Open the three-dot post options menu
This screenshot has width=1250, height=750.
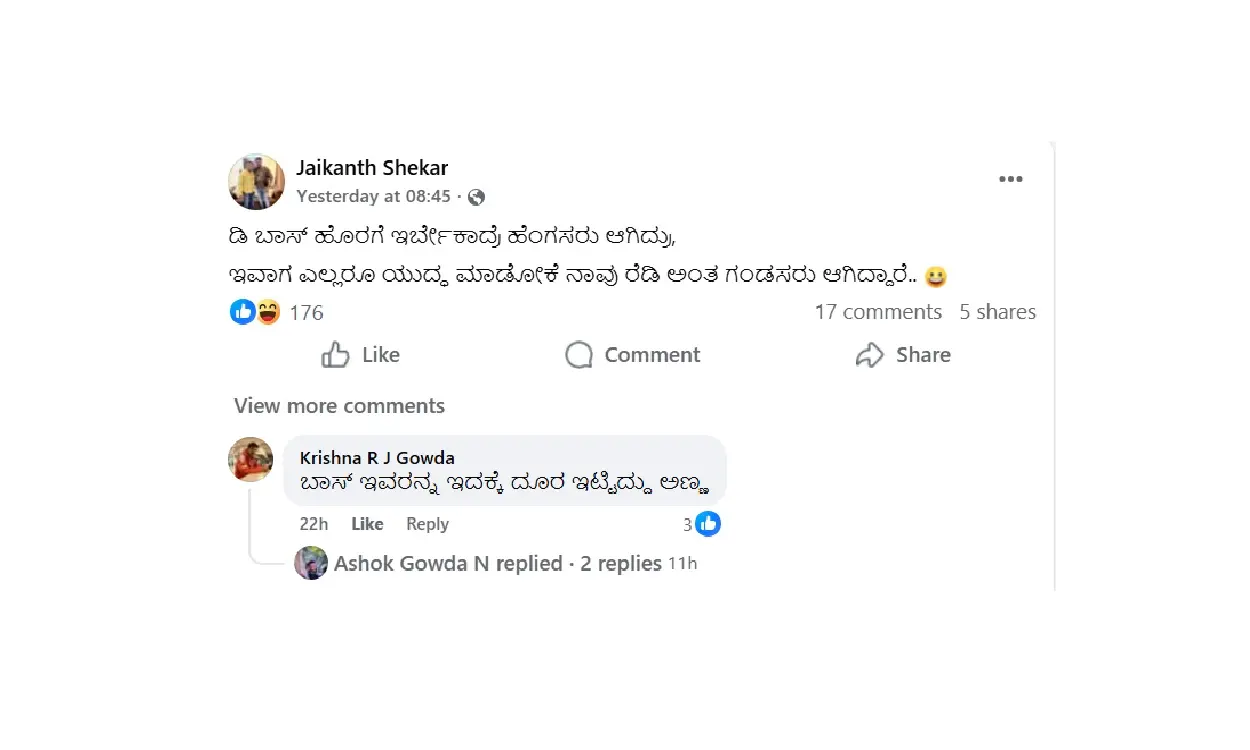click(x=1010, y=180)
